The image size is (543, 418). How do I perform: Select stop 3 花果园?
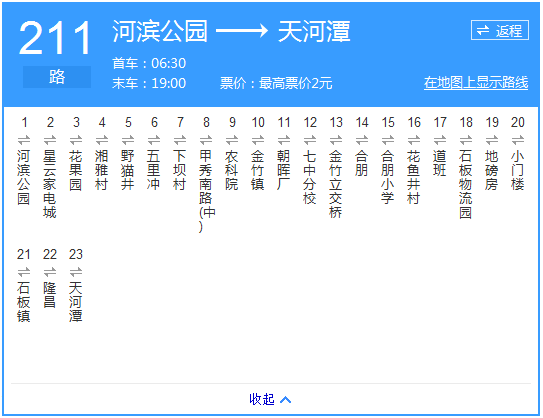click(x=76, y=170)
